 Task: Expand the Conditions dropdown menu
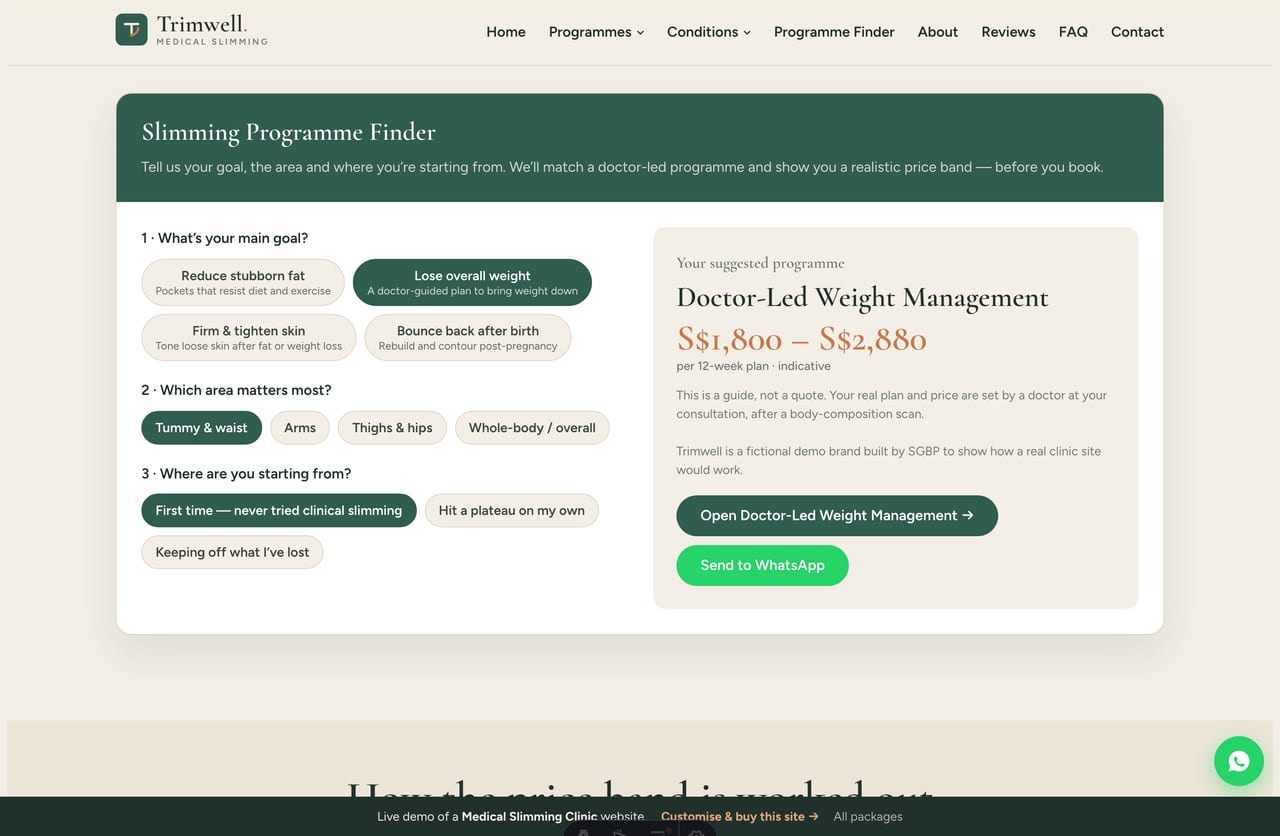pos(708,32)
